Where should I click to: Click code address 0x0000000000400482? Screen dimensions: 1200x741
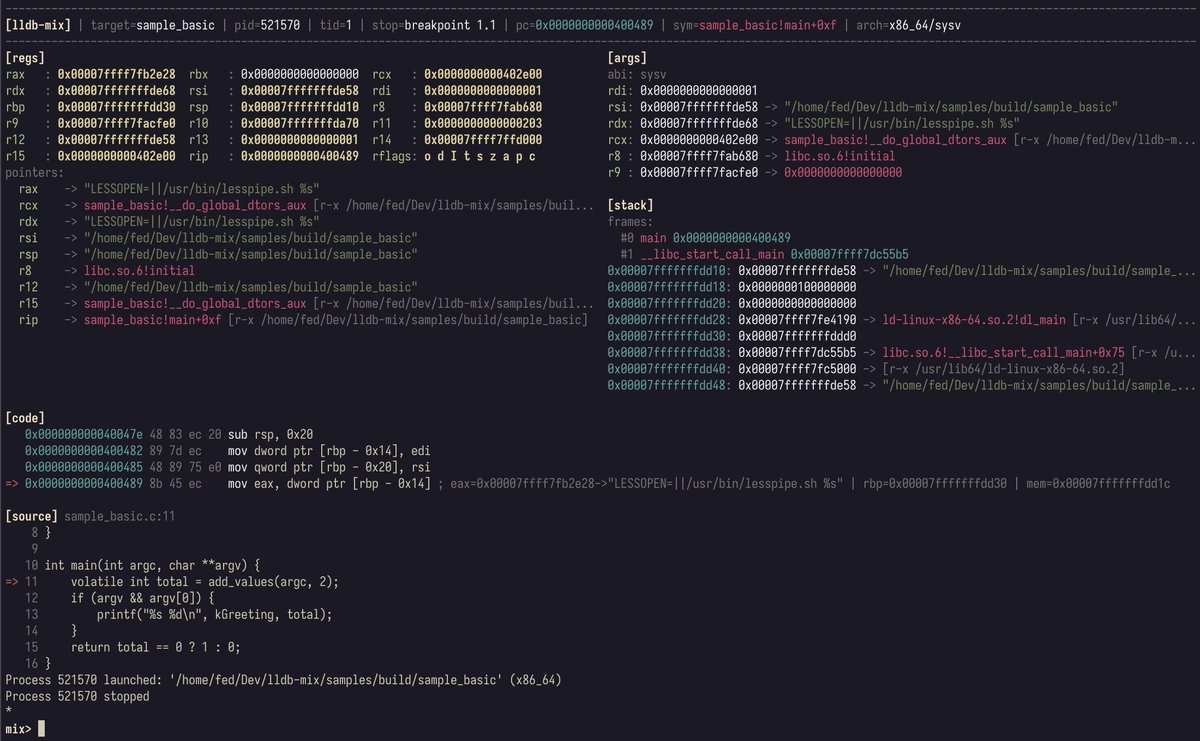coord(84,450)
